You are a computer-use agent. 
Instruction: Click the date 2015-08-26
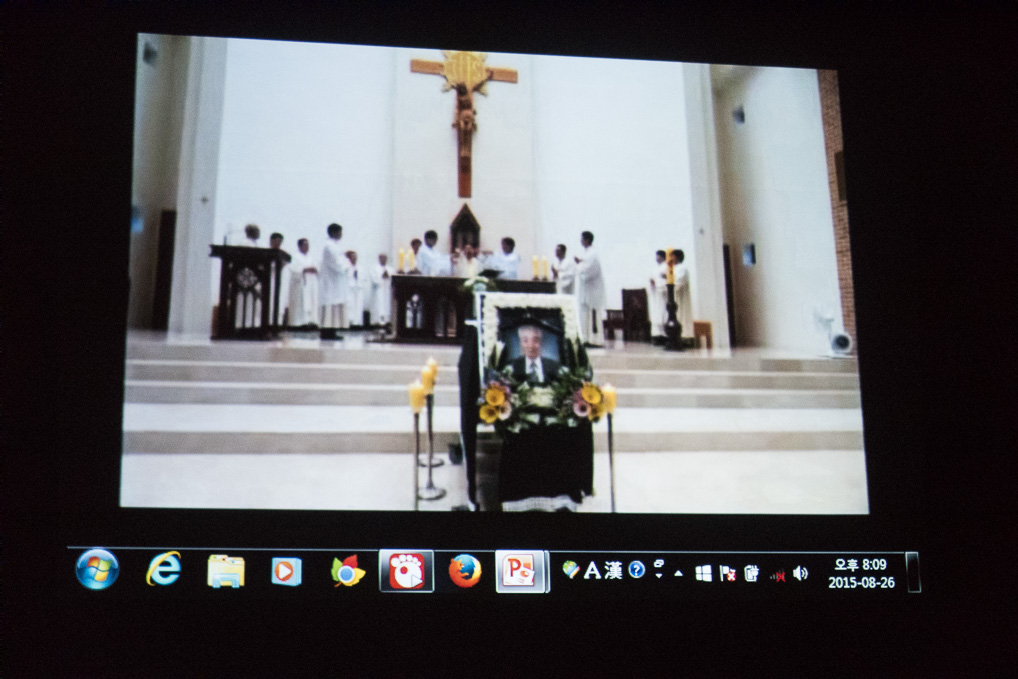pyautogui.click(x=861, y=583)
